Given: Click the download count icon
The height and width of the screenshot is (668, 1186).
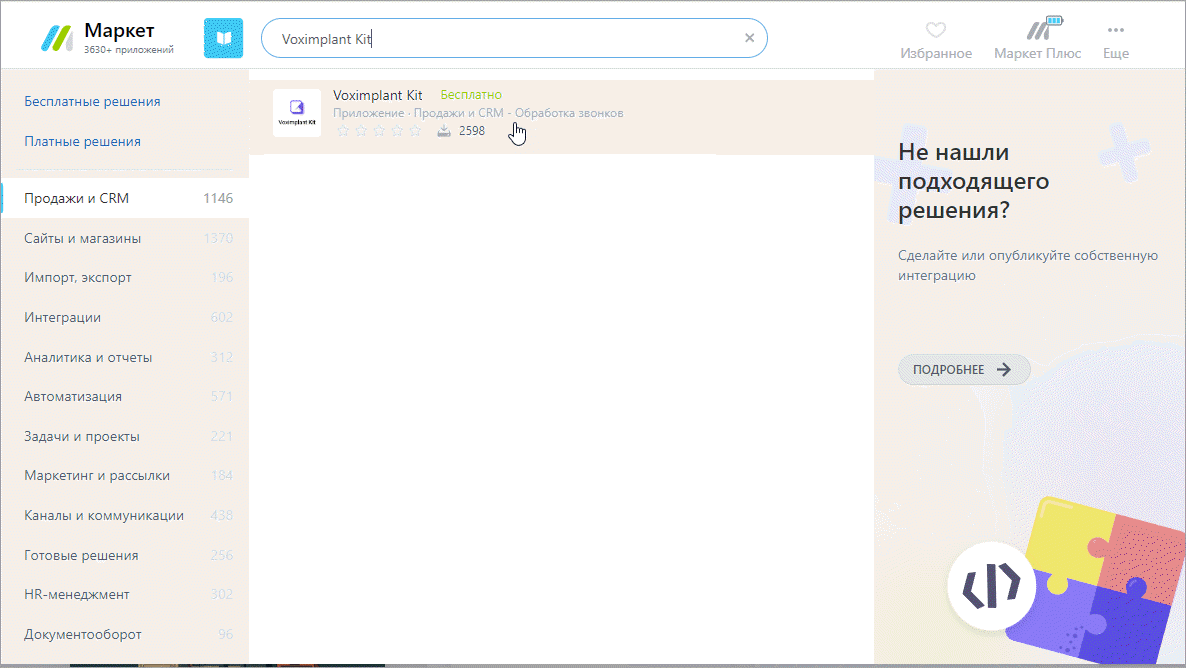Looking at the screenshot, I should 444,131.
